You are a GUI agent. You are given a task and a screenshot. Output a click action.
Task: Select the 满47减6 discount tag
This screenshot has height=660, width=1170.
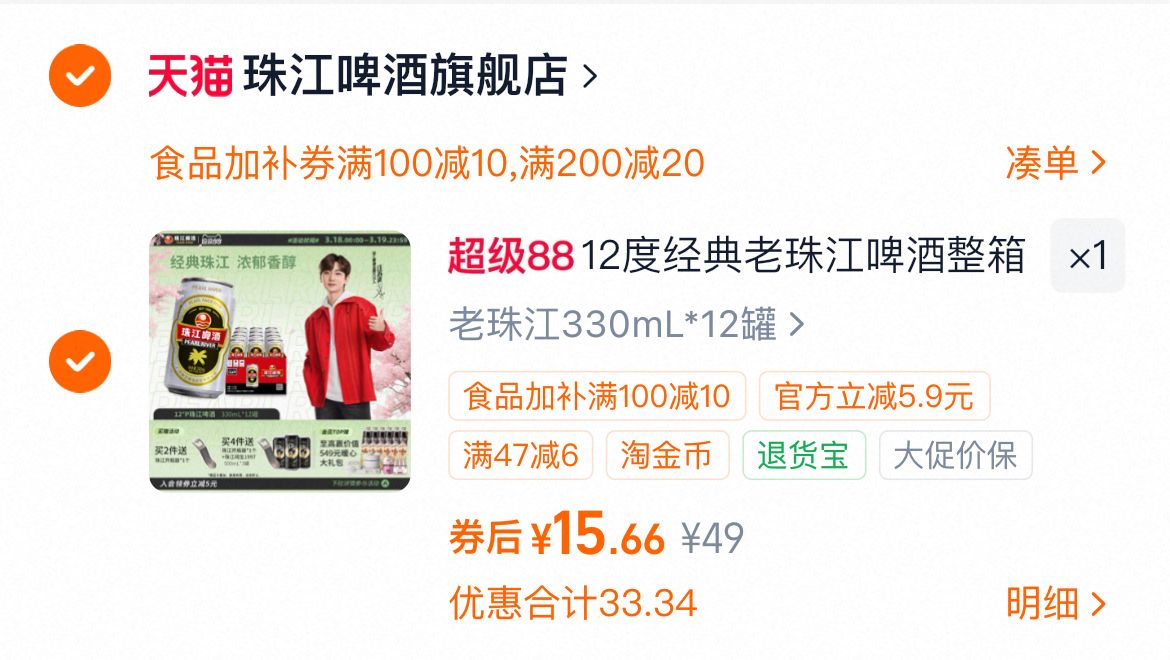521,455
